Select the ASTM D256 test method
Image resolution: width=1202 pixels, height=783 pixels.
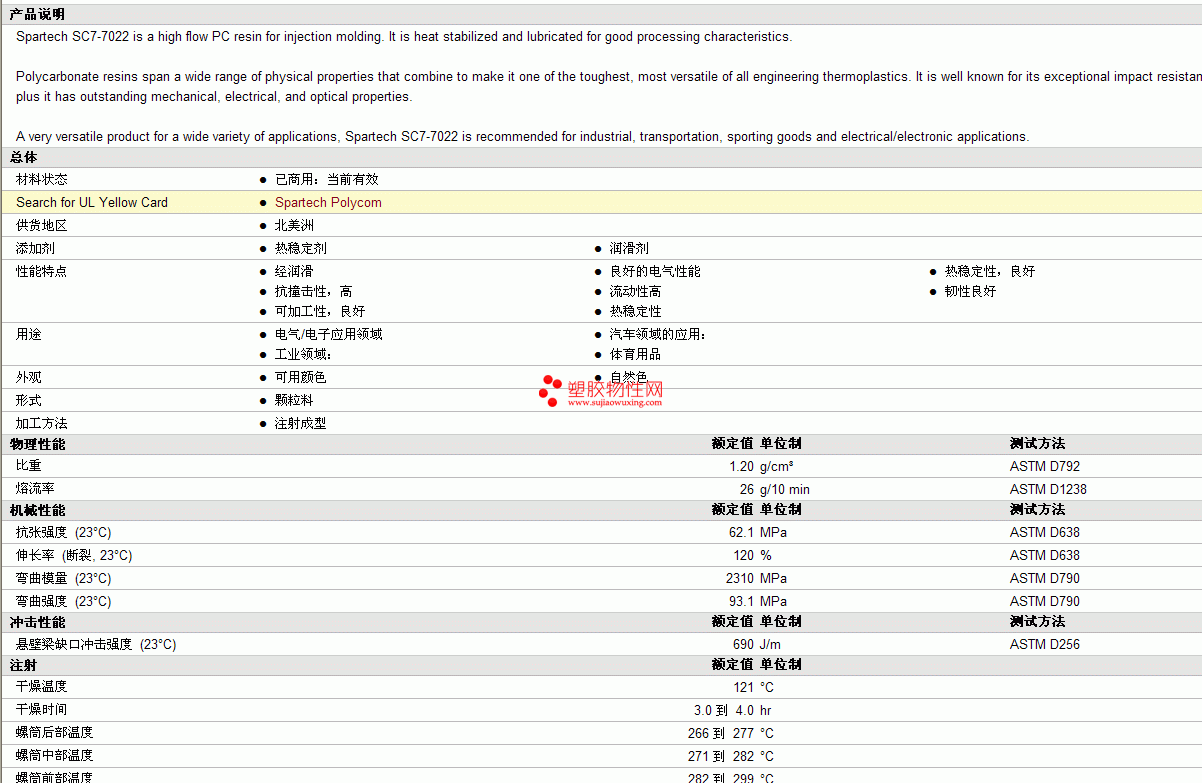(1045, 644)
